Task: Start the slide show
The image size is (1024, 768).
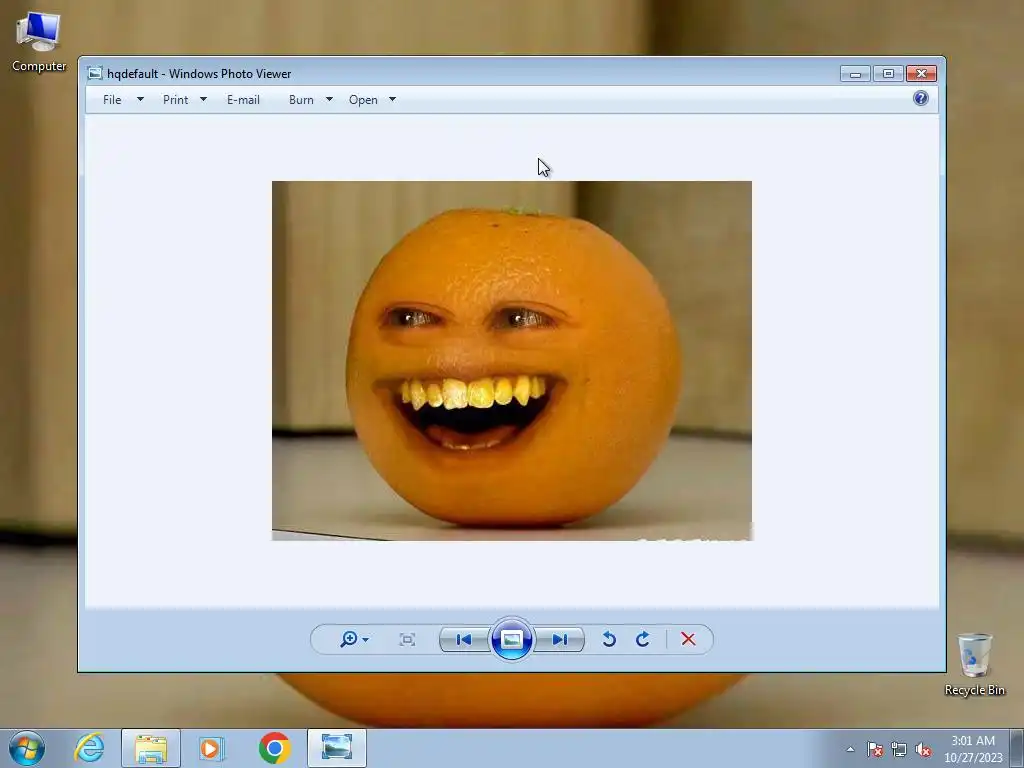Action: pos(511,639)
